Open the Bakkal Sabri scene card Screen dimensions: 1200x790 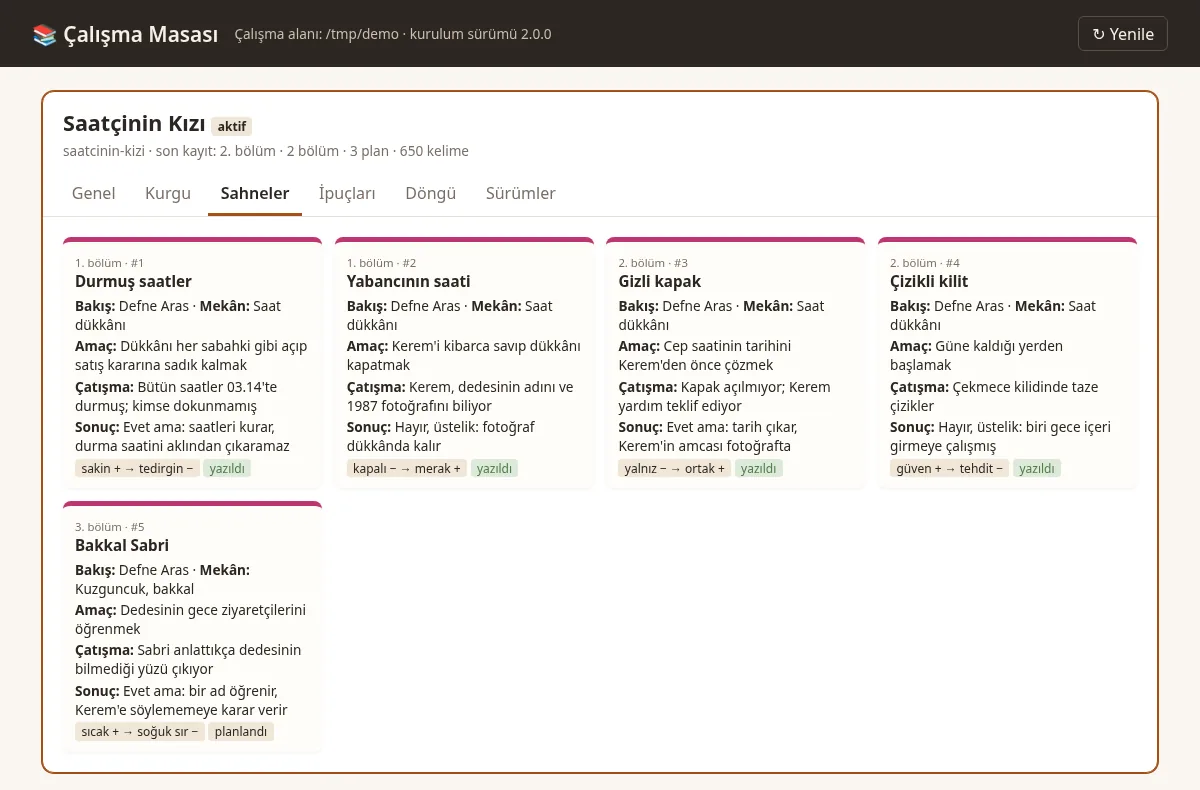[192, 627]
